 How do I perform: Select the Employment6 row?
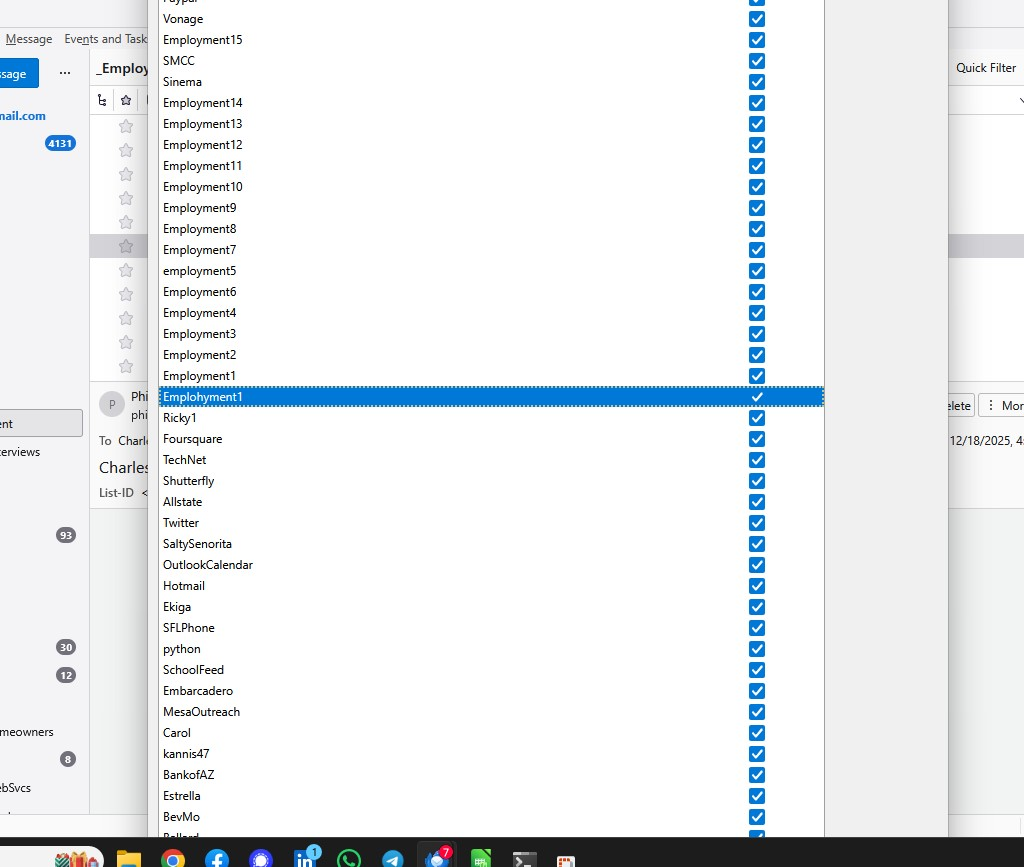(491, 292)
